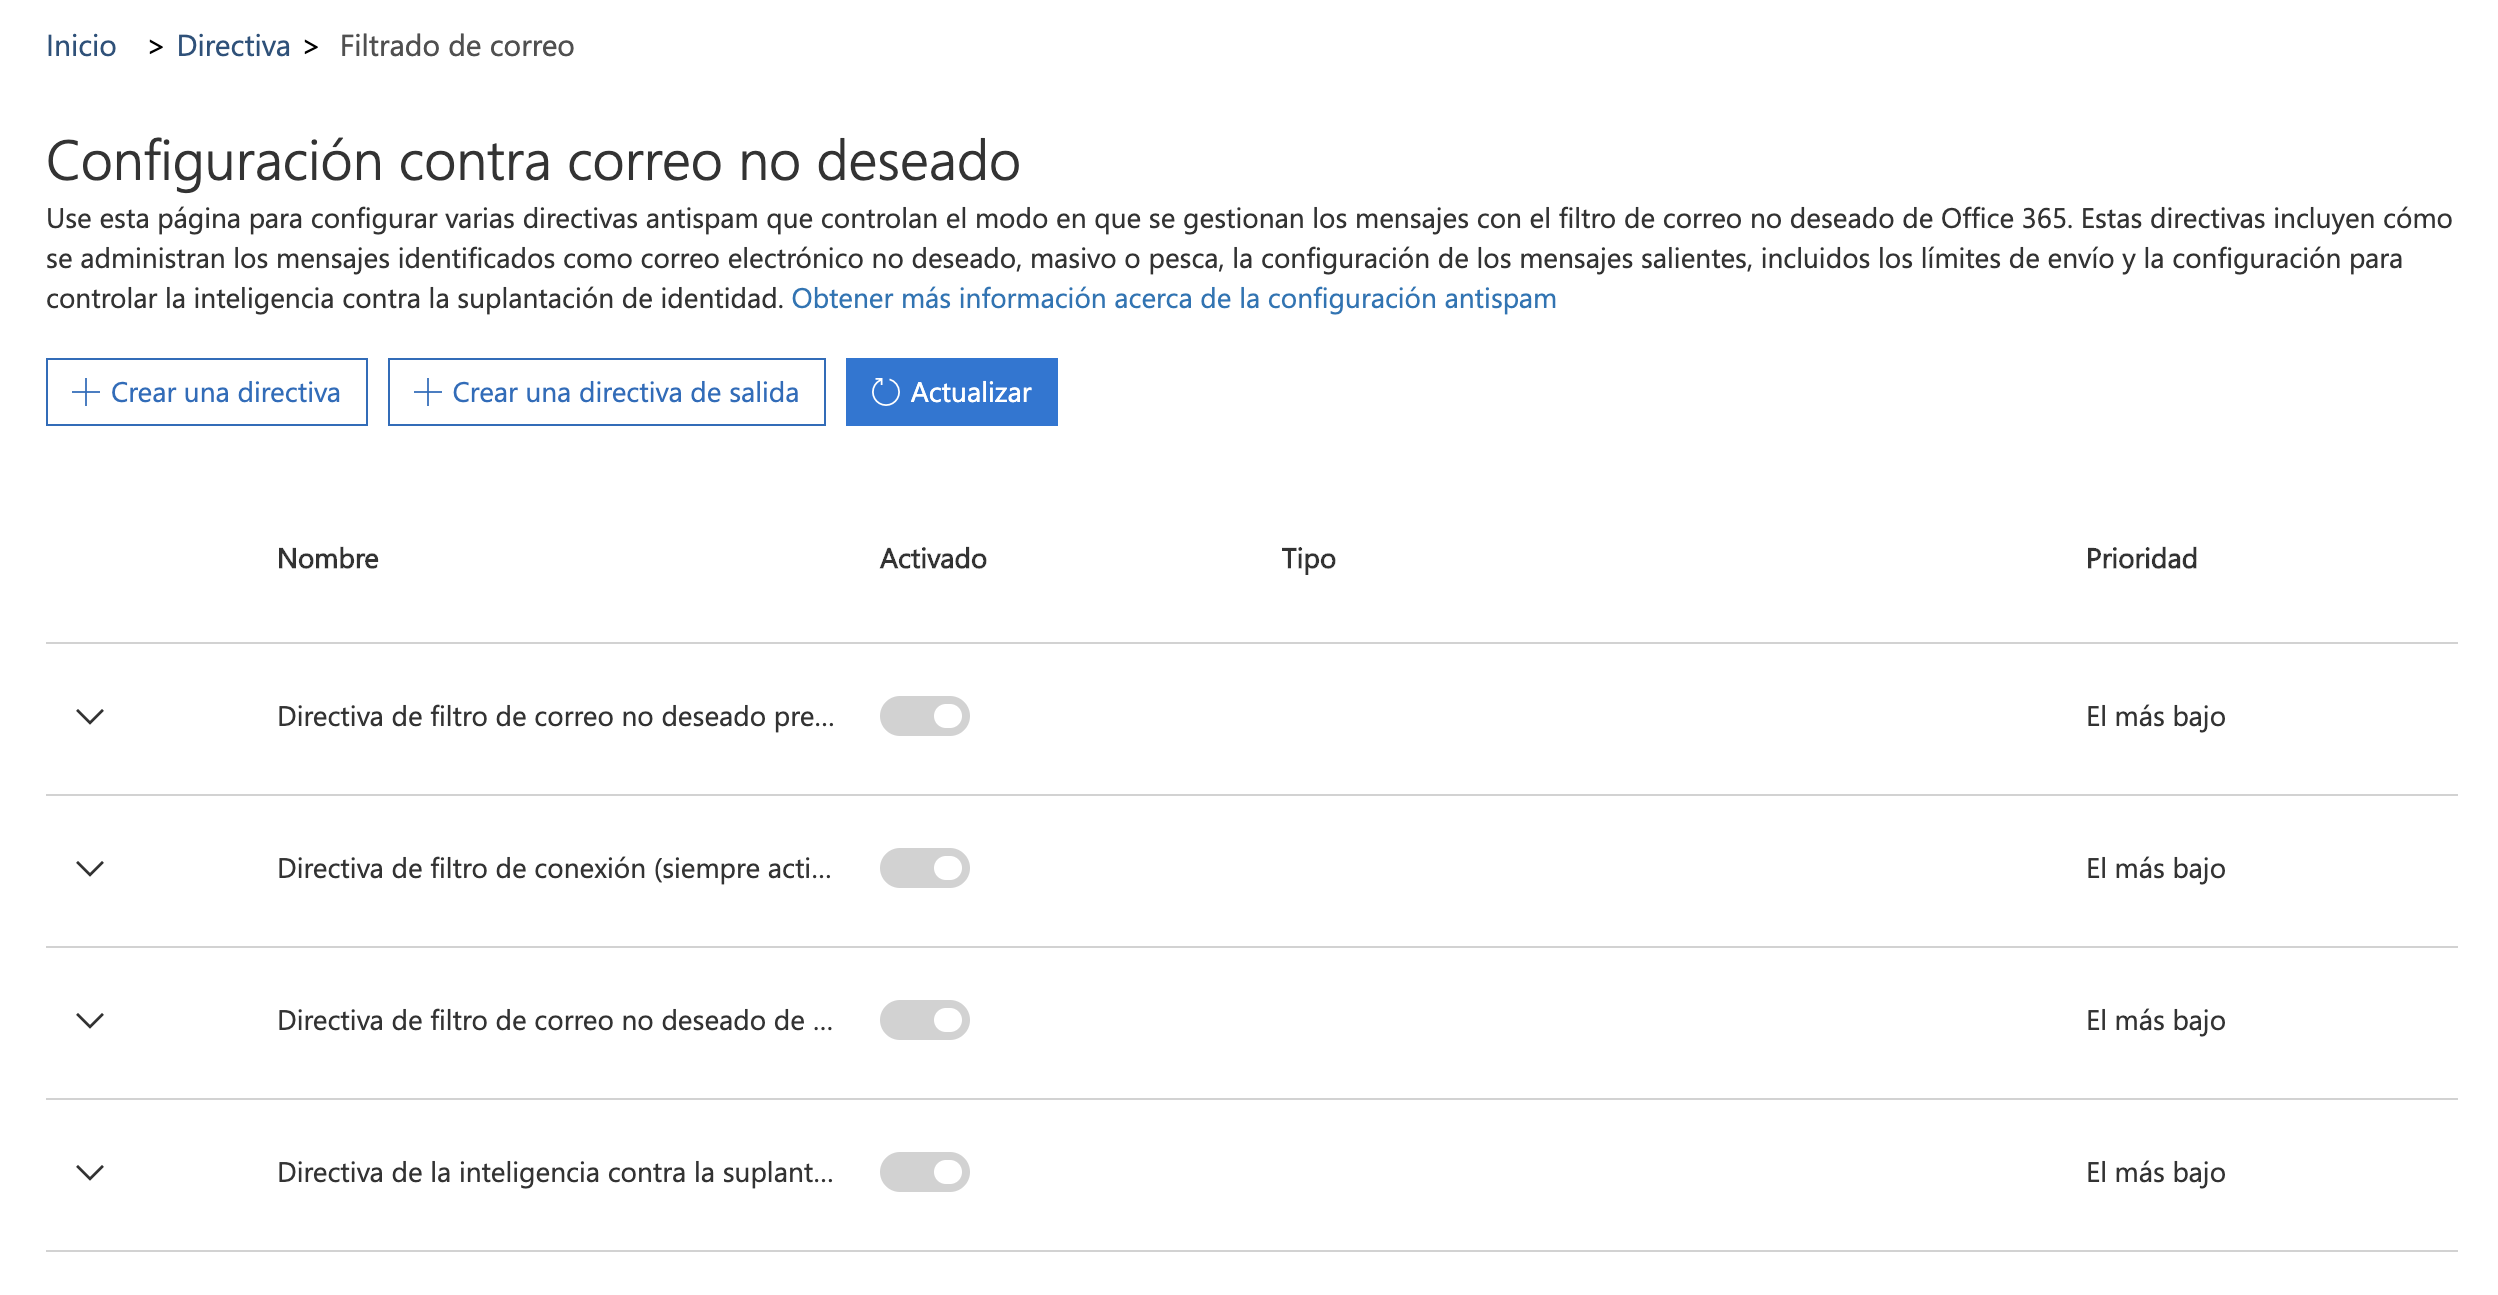2498x1295 pixels.
Task: Click Crear una directiva button
Action: coord(207,392)
